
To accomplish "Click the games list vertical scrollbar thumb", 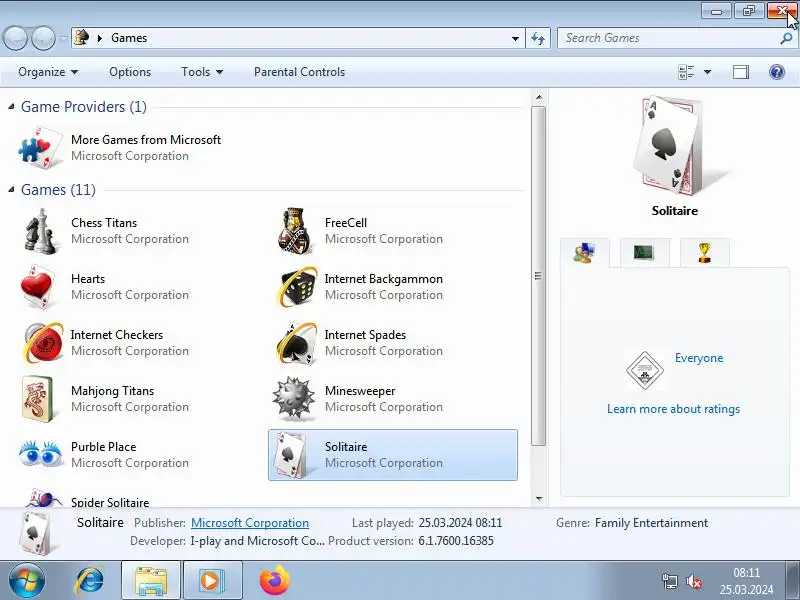I will [x=538, y=276].
